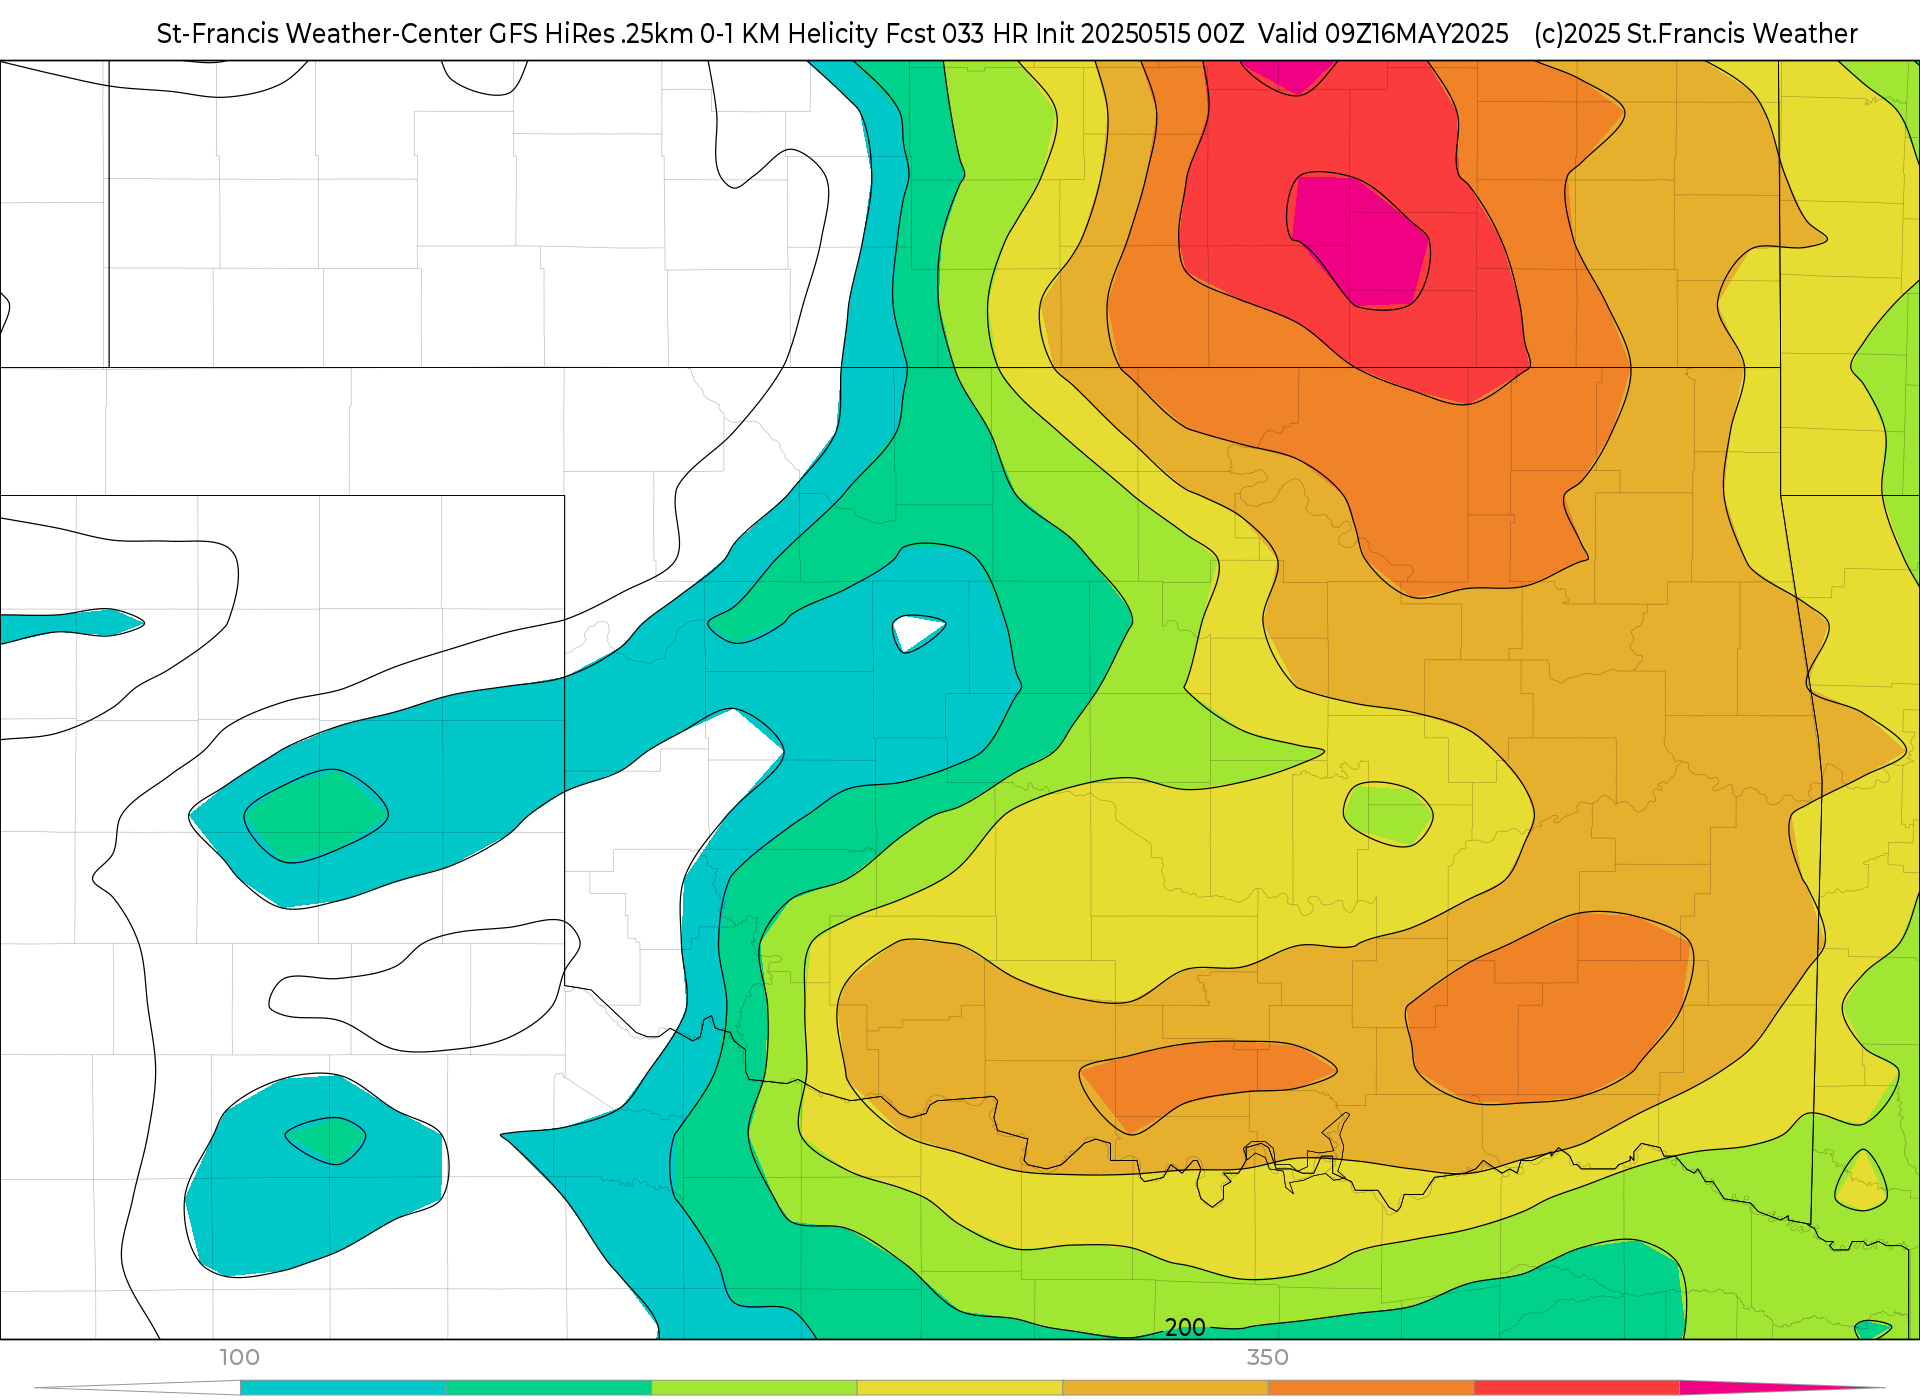
Task: Click '0-1 KM Helicity' in the title
Action: point(790,34)
